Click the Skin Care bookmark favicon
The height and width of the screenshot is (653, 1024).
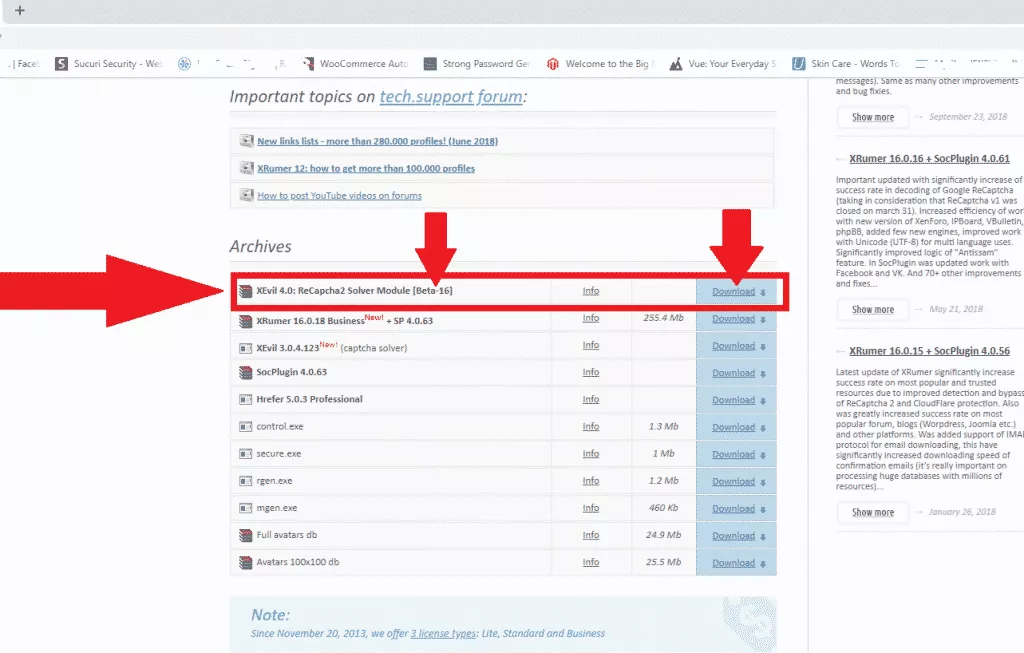click(798, 64)
